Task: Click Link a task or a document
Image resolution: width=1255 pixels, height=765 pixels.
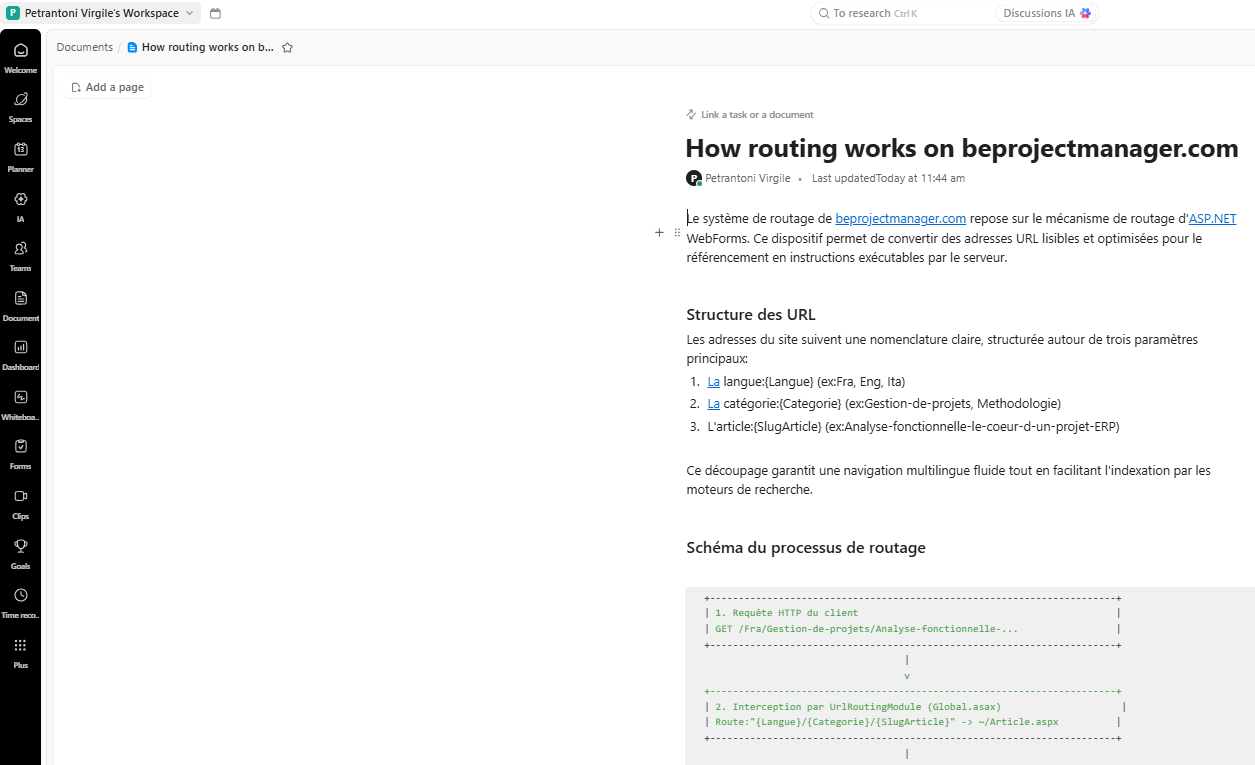Action: pos(757,114)
